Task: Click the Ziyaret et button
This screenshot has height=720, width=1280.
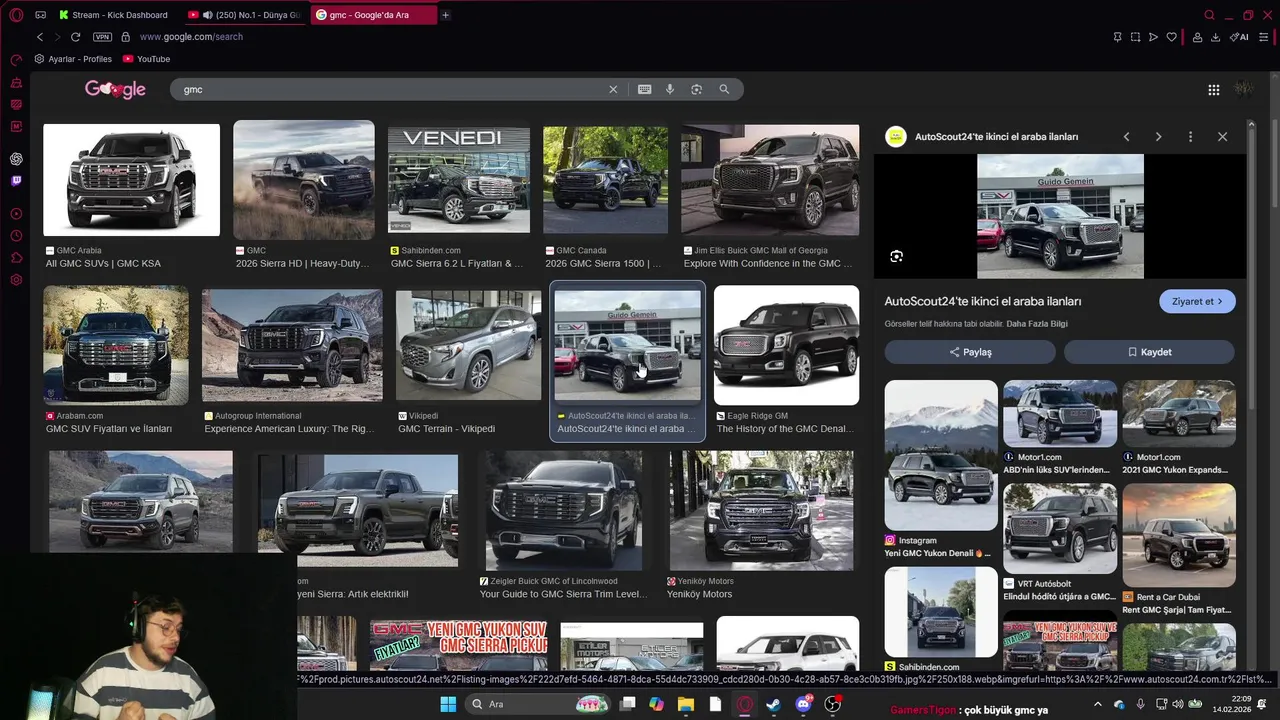Action: click(1197, 301)
